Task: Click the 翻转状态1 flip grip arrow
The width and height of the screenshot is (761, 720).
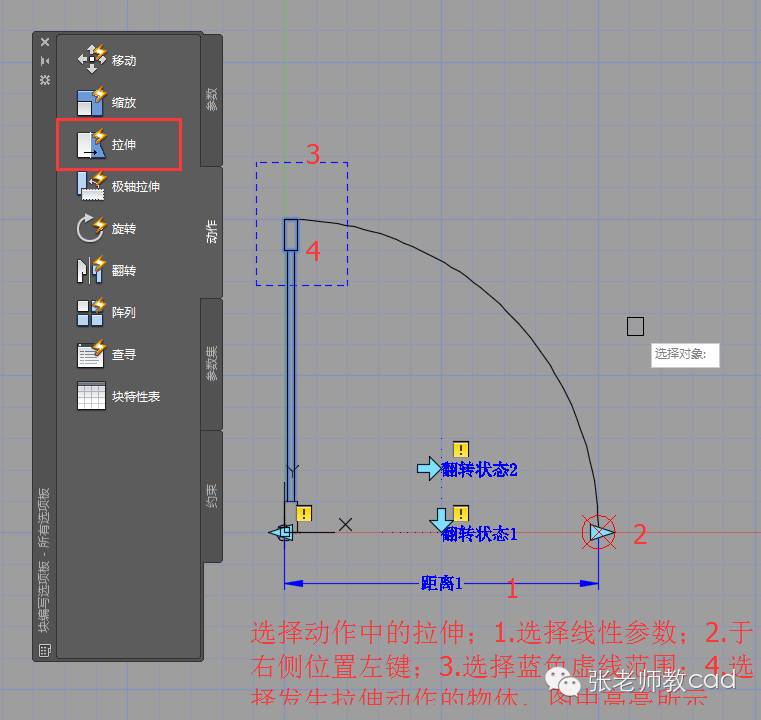Action: point(441,520)
